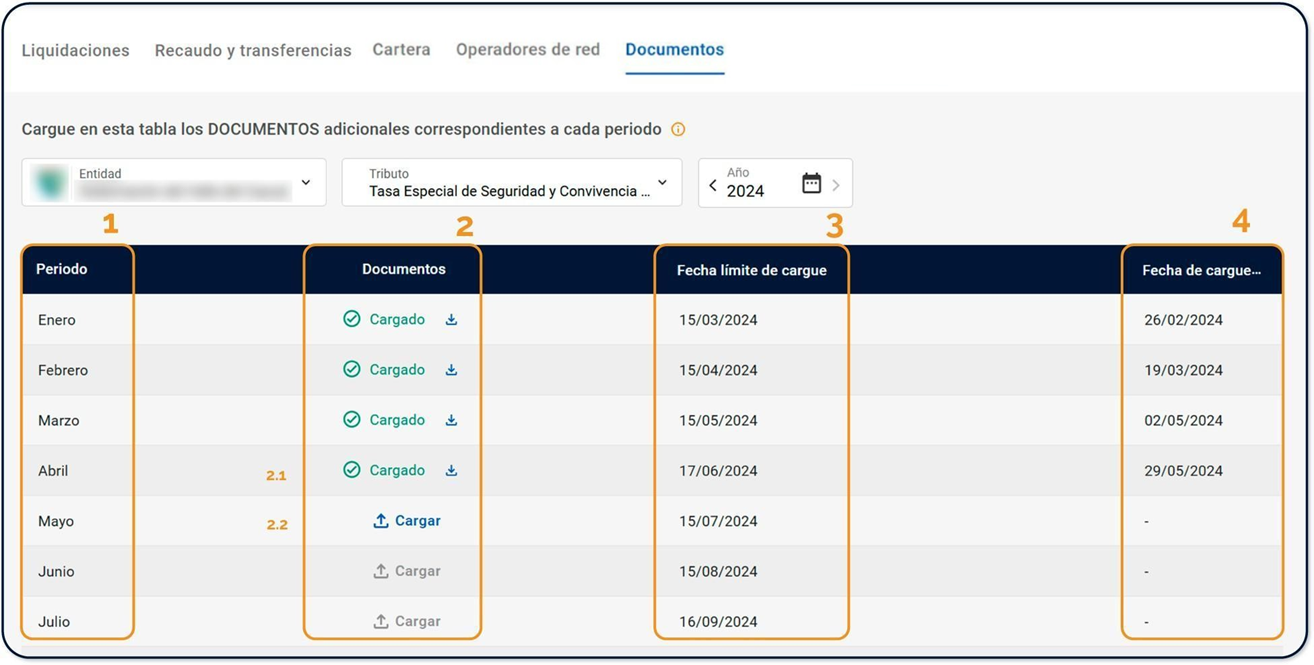Open the Tributo dropdown
The image size is (1314, 665).
coord(662,183)
